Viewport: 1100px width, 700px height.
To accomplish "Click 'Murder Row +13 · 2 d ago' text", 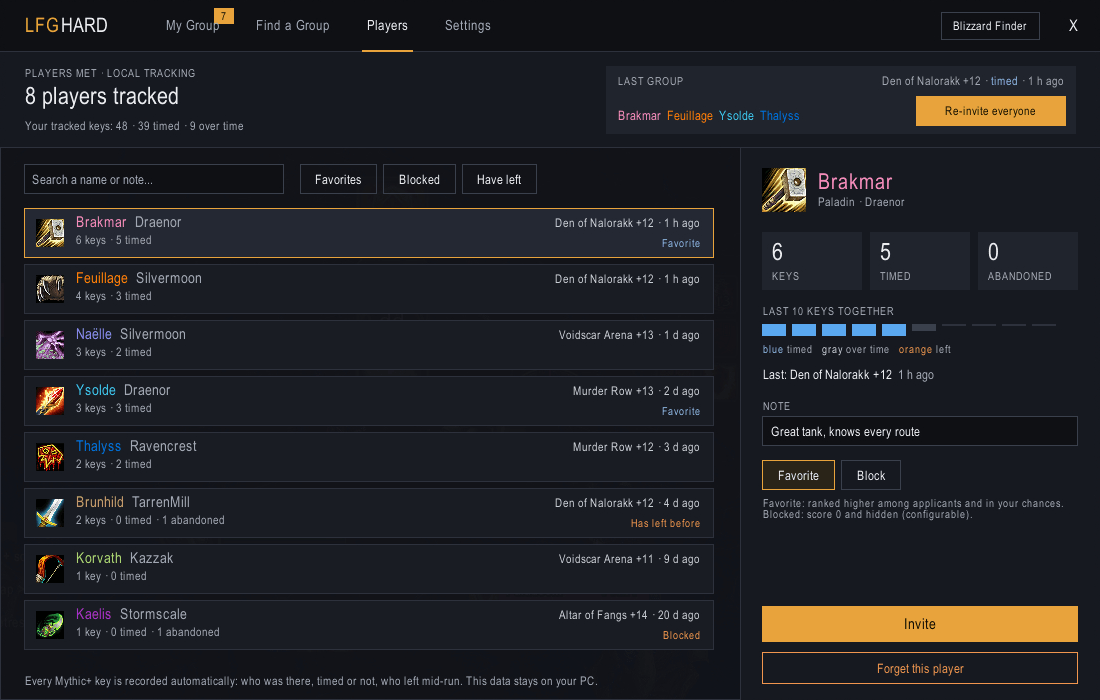I will [x=636, y=391].
